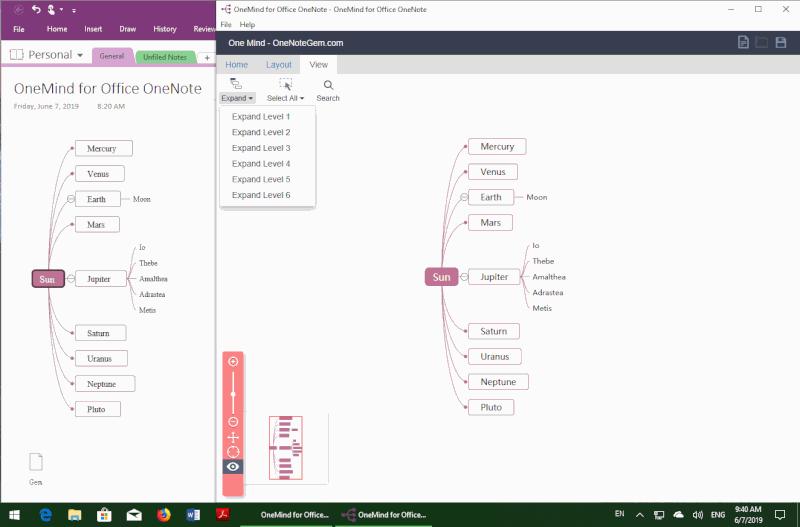Screen dimensions: 800x527
Task: Collapse the Jupiter node in OneNote page
Action: click(70, 279)
